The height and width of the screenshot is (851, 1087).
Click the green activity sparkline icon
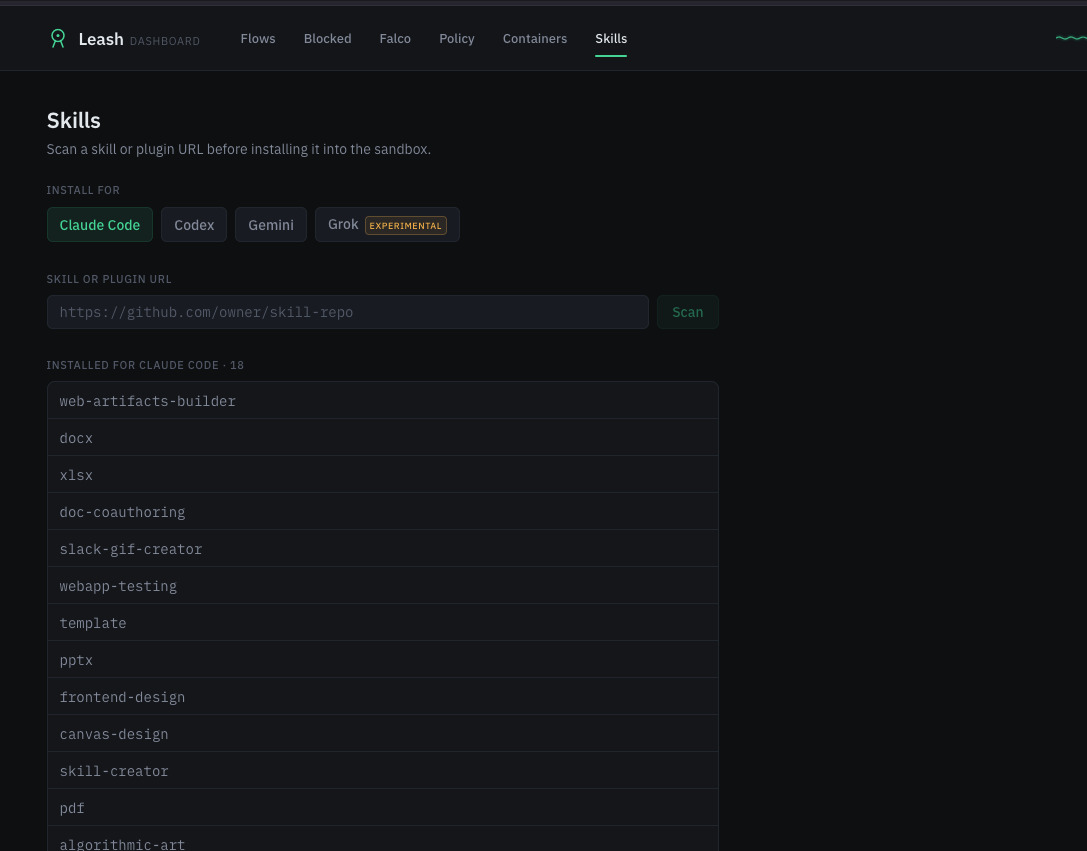(x=1071, y=38)
